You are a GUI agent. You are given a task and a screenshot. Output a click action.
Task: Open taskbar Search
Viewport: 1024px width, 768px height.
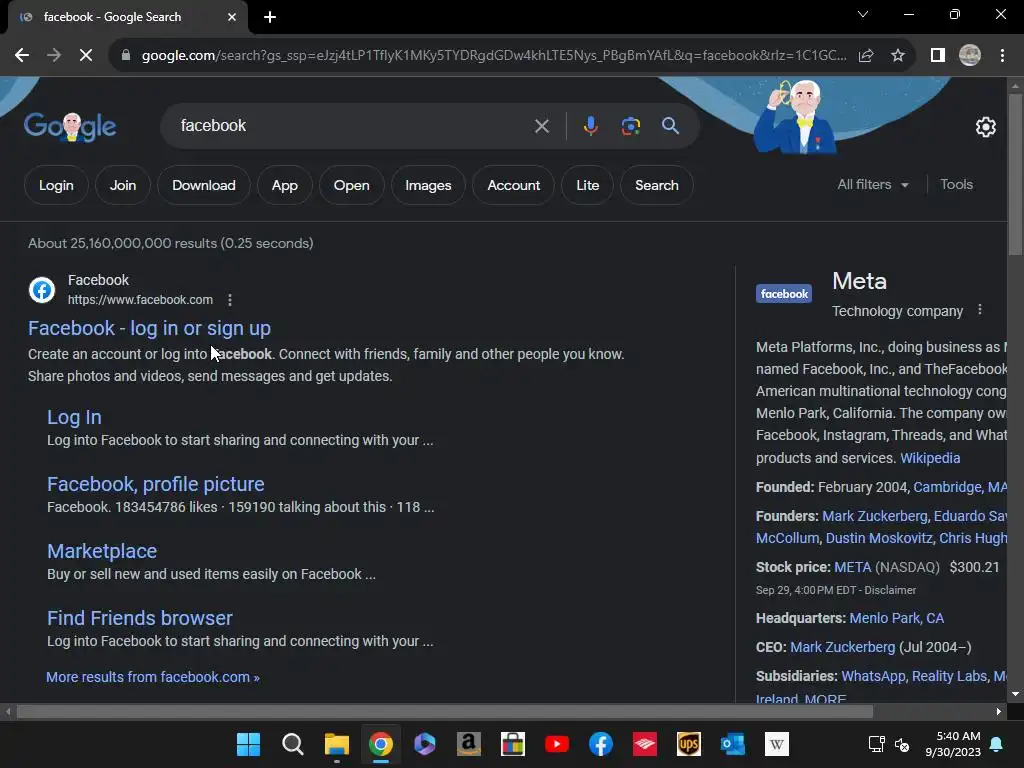tap(293, 744)
